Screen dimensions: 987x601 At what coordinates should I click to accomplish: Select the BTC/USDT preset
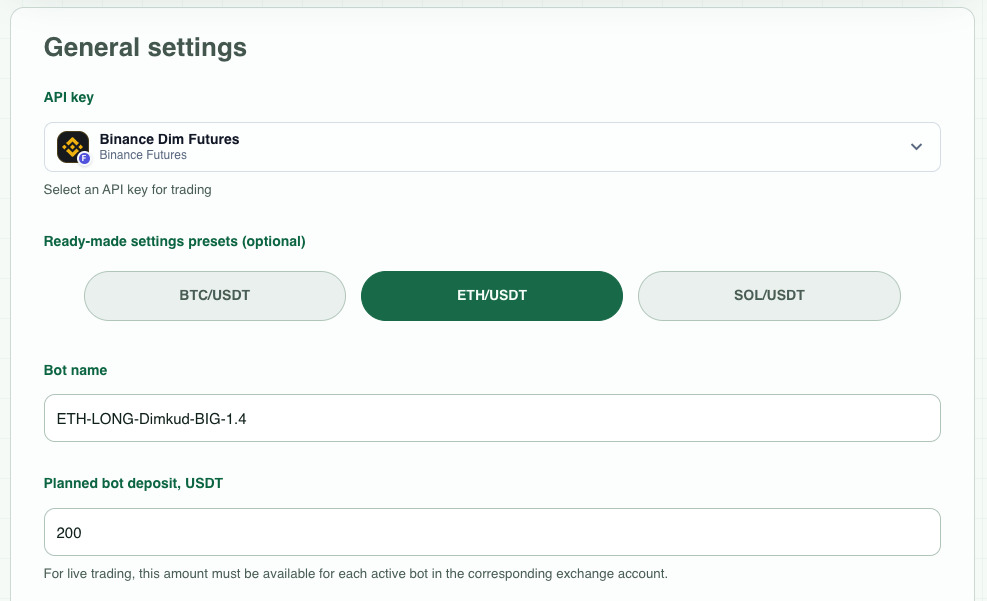click(215, 296)
